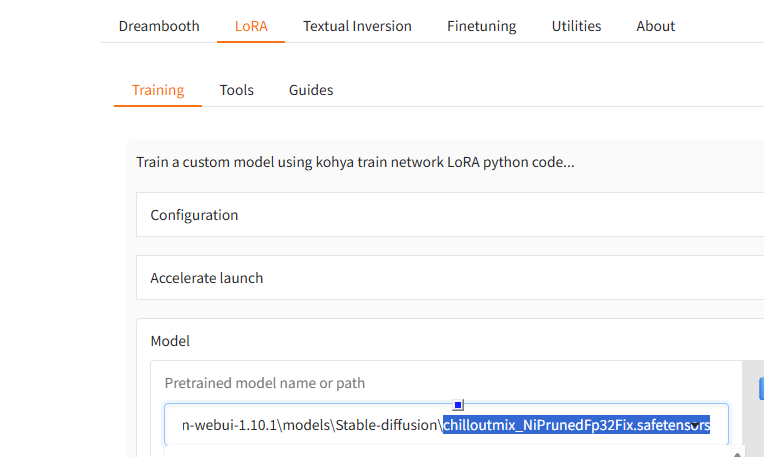Click the small blue selection handle
The height and width of the screenshot is (457, 764).
click(x=458, y=405)
